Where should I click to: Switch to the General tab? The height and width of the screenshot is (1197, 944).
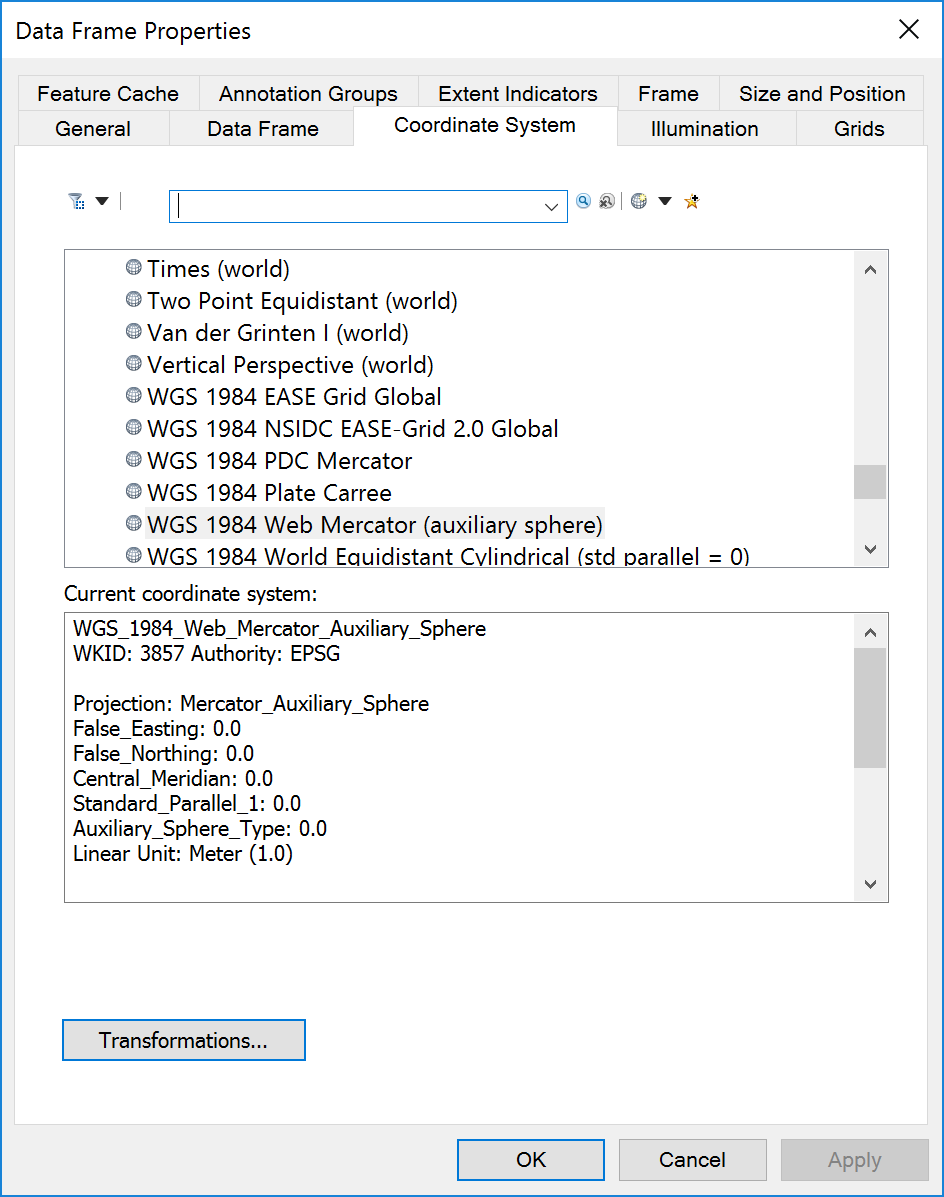92,128
